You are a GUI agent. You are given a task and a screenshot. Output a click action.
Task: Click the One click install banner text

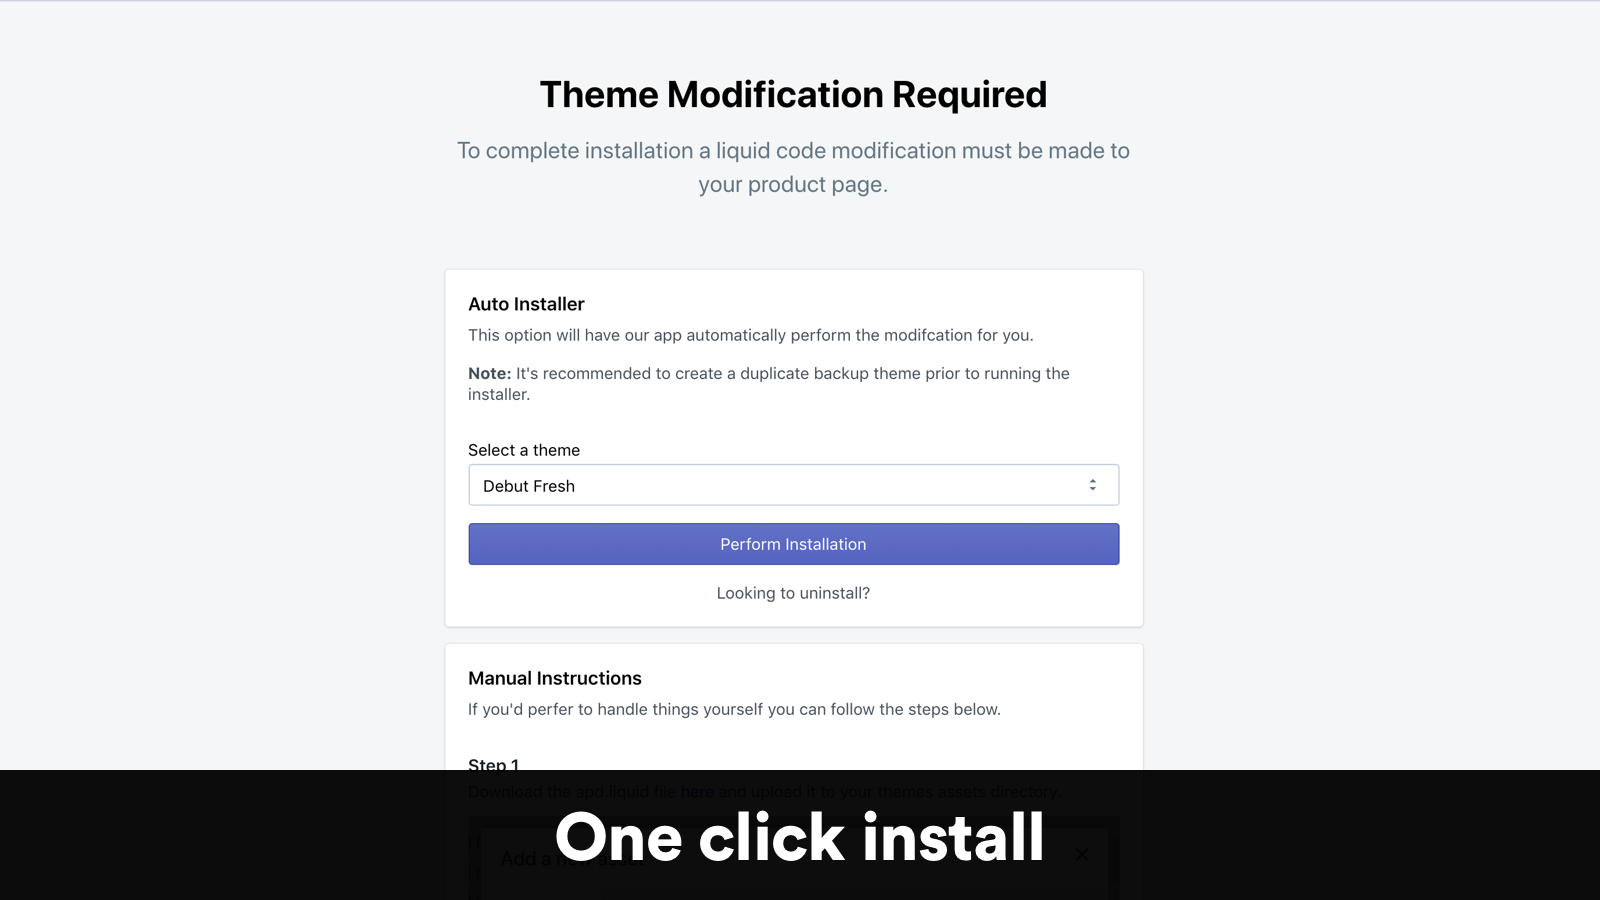point(800,837)
